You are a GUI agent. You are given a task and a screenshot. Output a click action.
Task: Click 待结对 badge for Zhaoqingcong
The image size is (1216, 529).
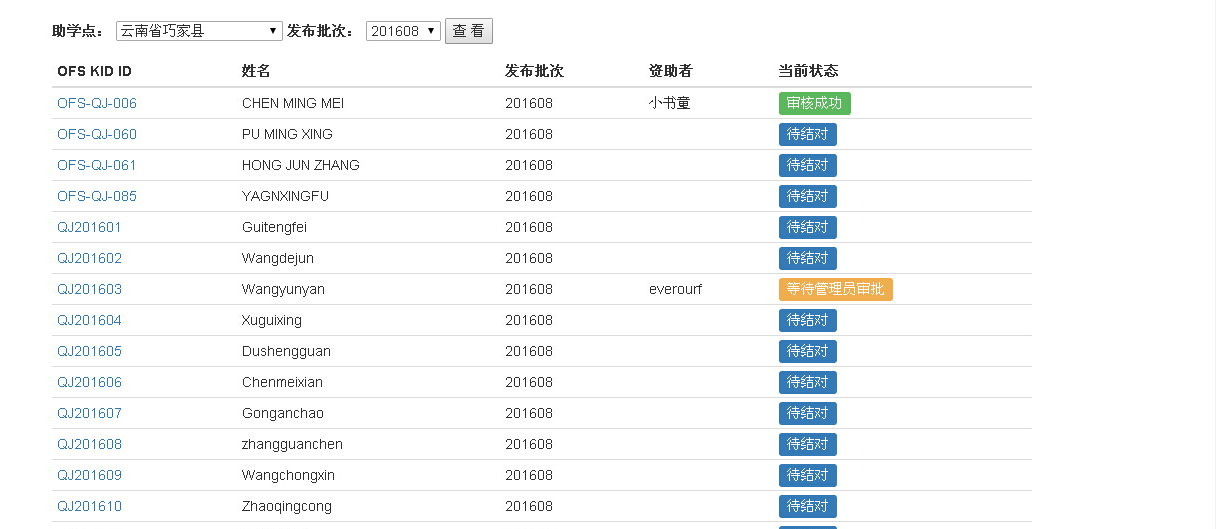808,506
